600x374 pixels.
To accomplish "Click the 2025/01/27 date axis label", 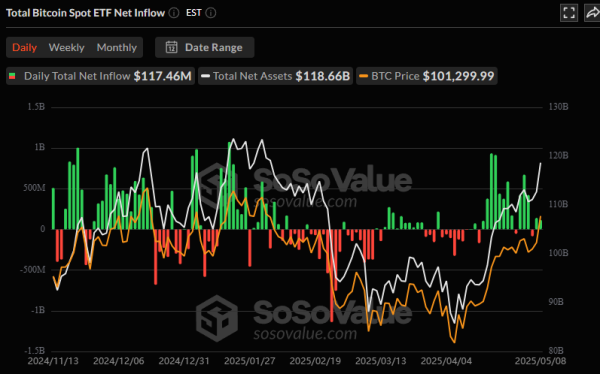I will pyautogui.click(x=249, y=361).
